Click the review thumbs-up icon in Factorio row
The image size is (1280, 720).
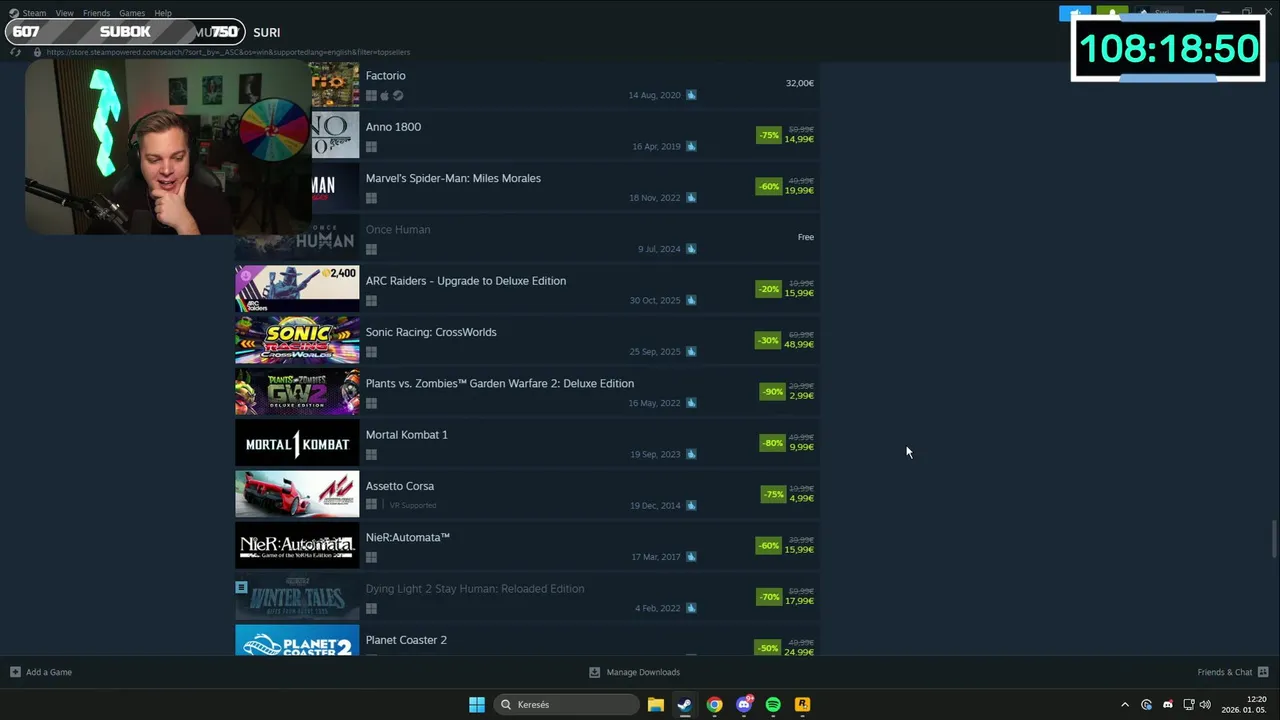[691, 95]
